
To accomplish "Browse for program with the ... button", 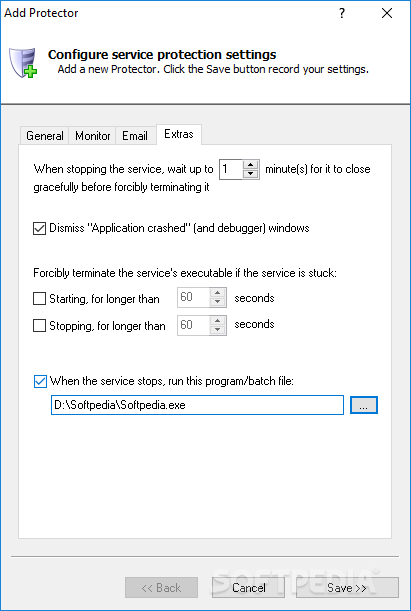I will pyautogui.click(x=364, y=405).
